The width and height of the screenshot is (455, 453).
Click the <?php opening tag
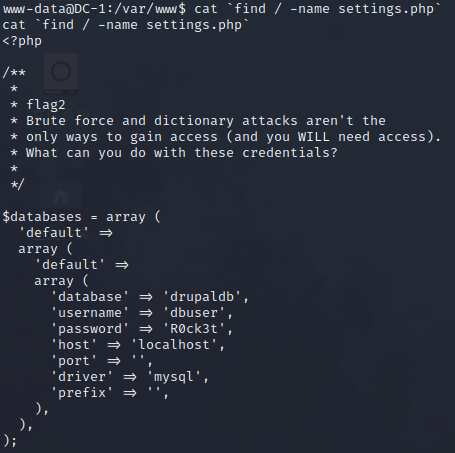[x=22, y=41]
